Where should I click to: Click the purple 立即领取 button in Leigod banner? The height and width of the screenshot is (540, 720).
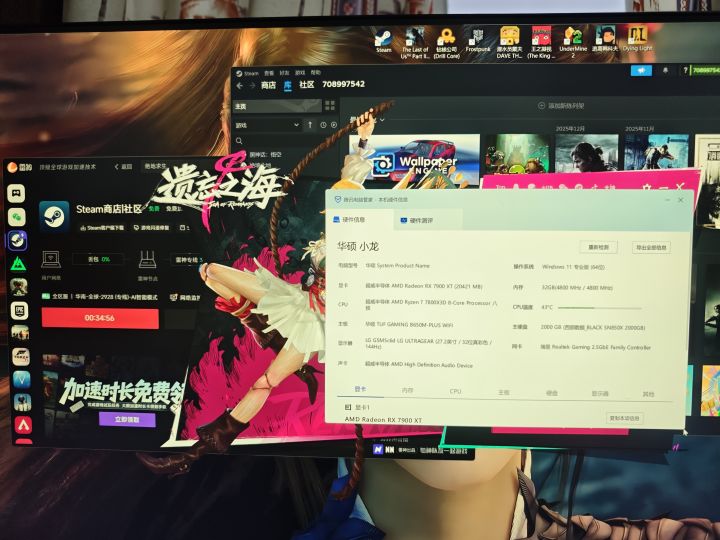pyautogui.click(x=127, y=419)
